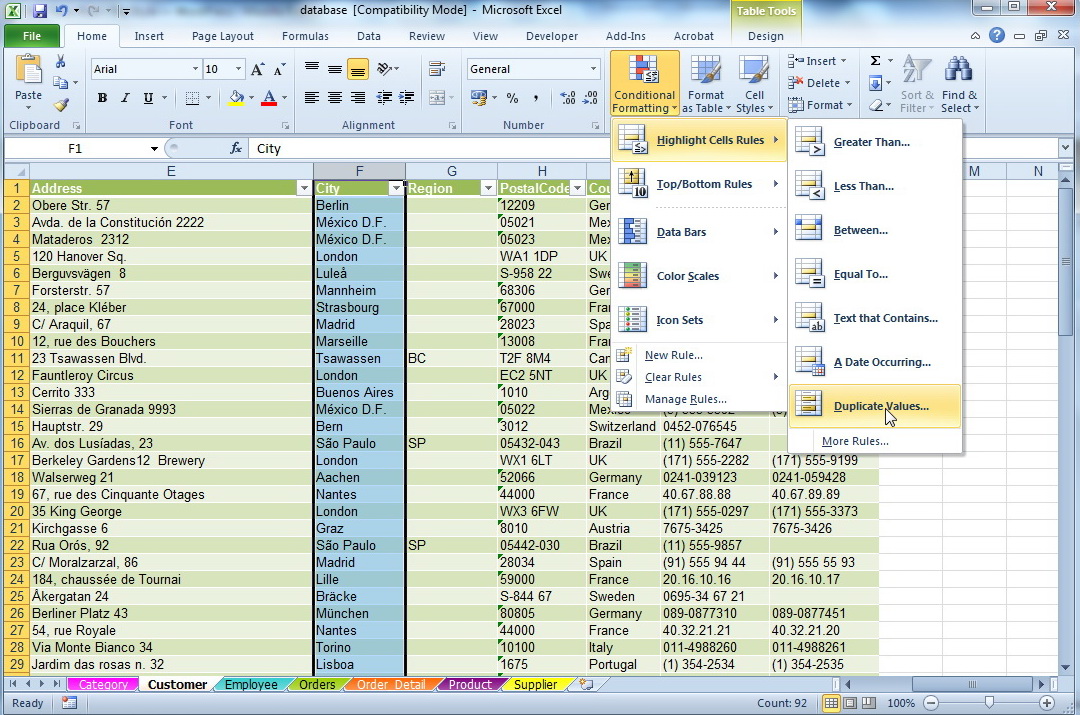The height and width of the screenshot is (715, 1080).
Task: Click the Zoom In plus button
Action: click(x=1047, y=703)
